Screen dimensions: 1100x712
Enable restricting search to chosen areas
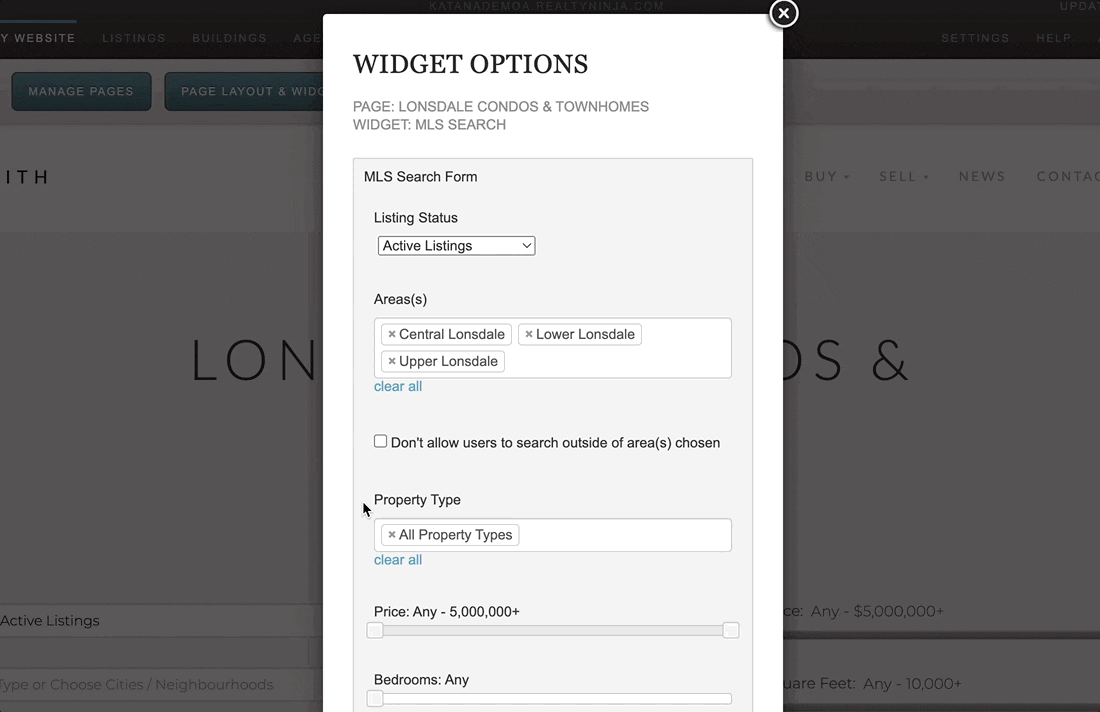381,441
